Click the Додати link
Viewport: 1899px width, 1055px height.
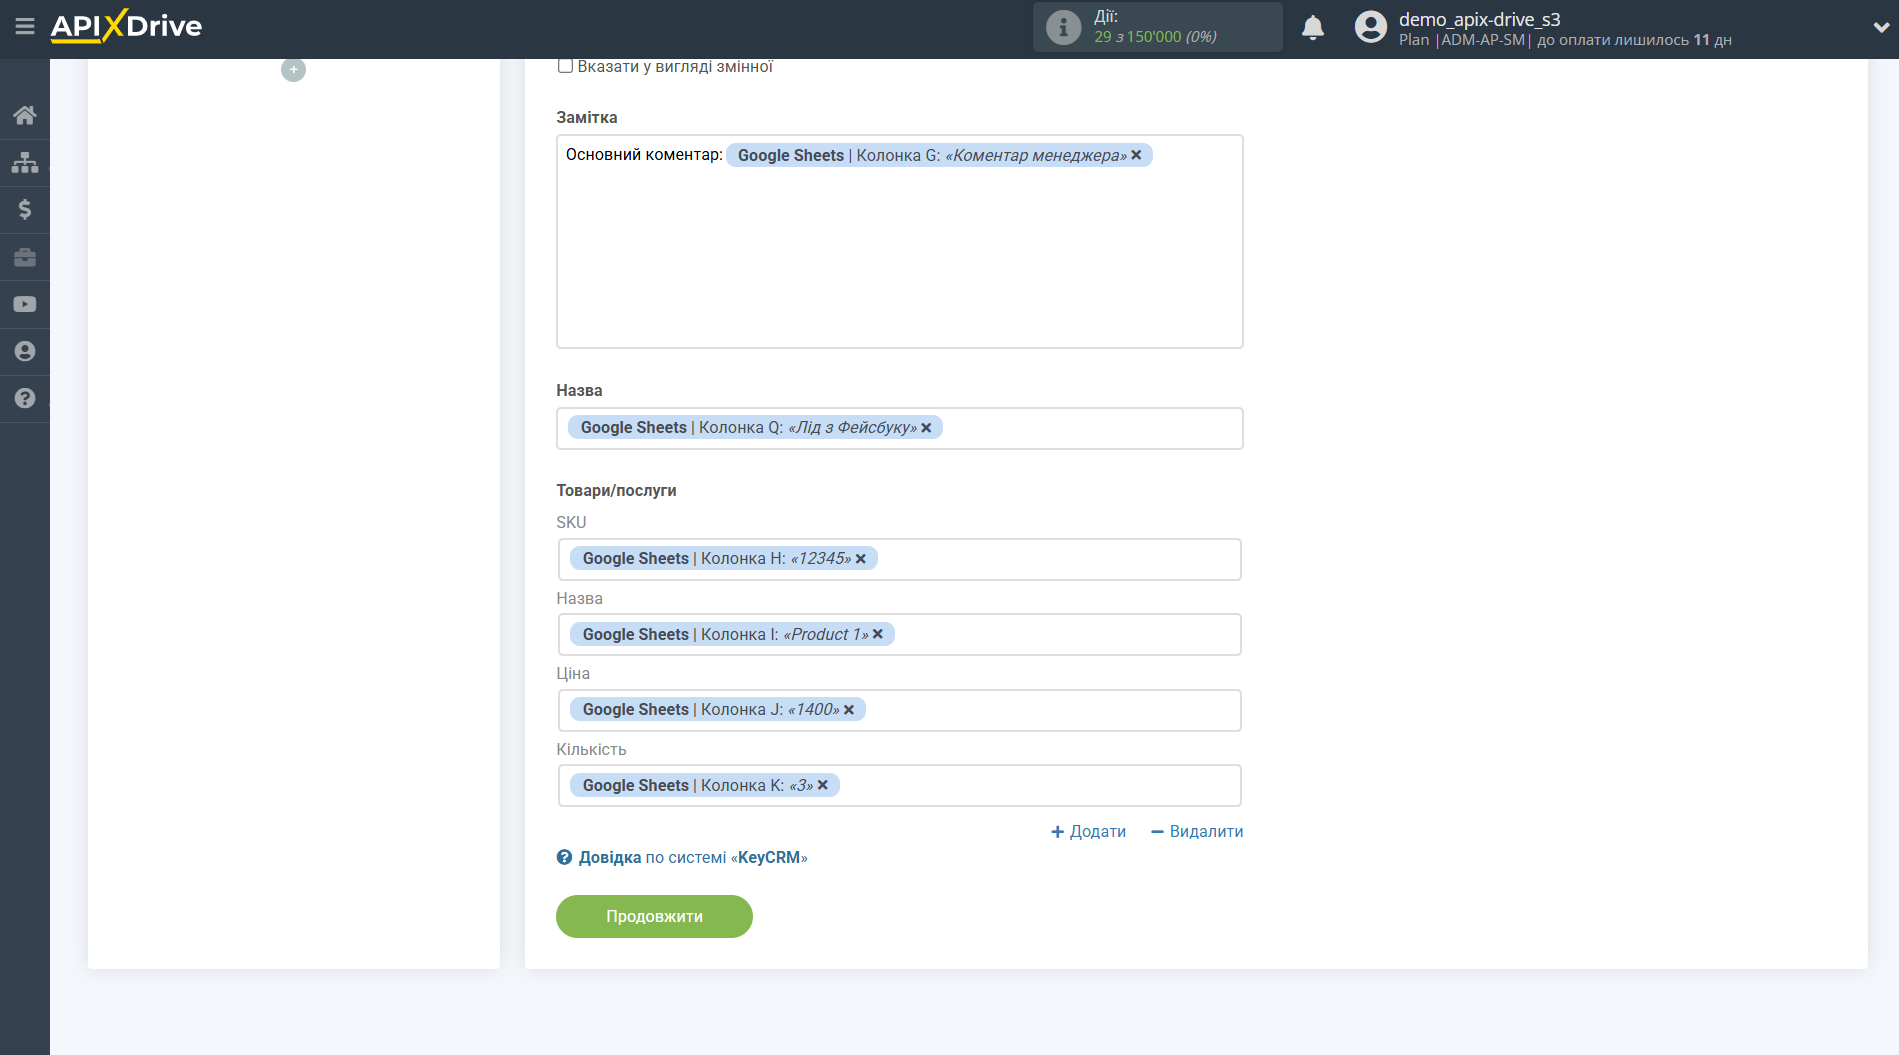1088,832
